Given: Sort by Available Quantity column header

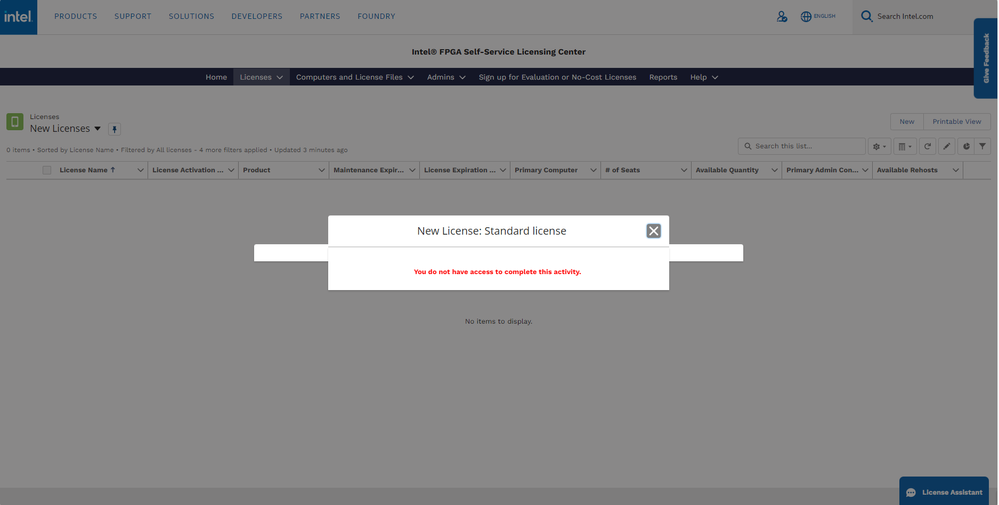Looking at the screenshot, I should pyautogui.click(x=727, y=170).
